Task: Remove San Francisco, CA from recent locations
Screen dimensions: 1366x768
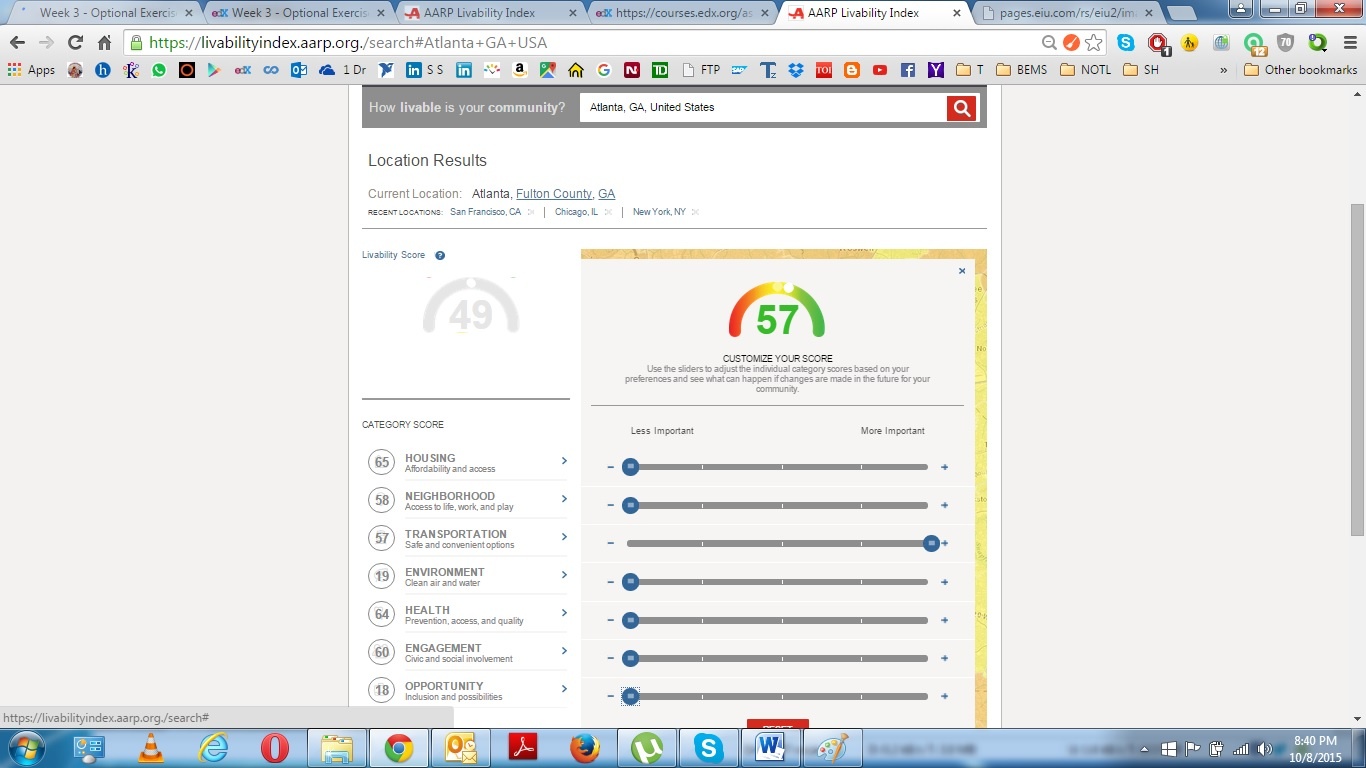Action: [531, 212]
